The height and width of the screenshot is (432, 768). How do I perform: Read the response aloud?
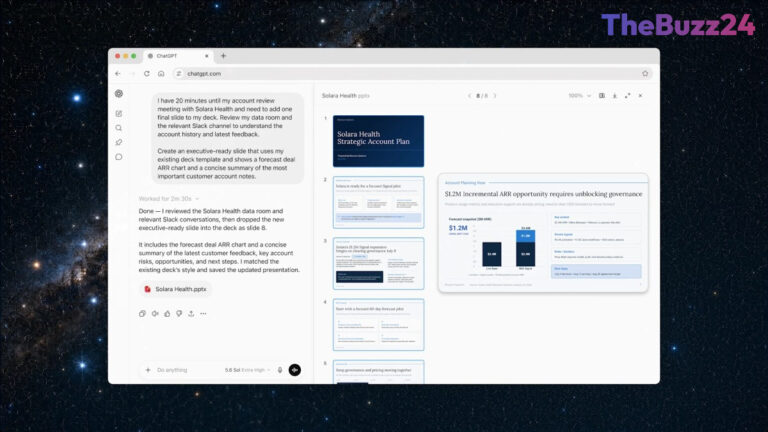(x=155, y=313)
